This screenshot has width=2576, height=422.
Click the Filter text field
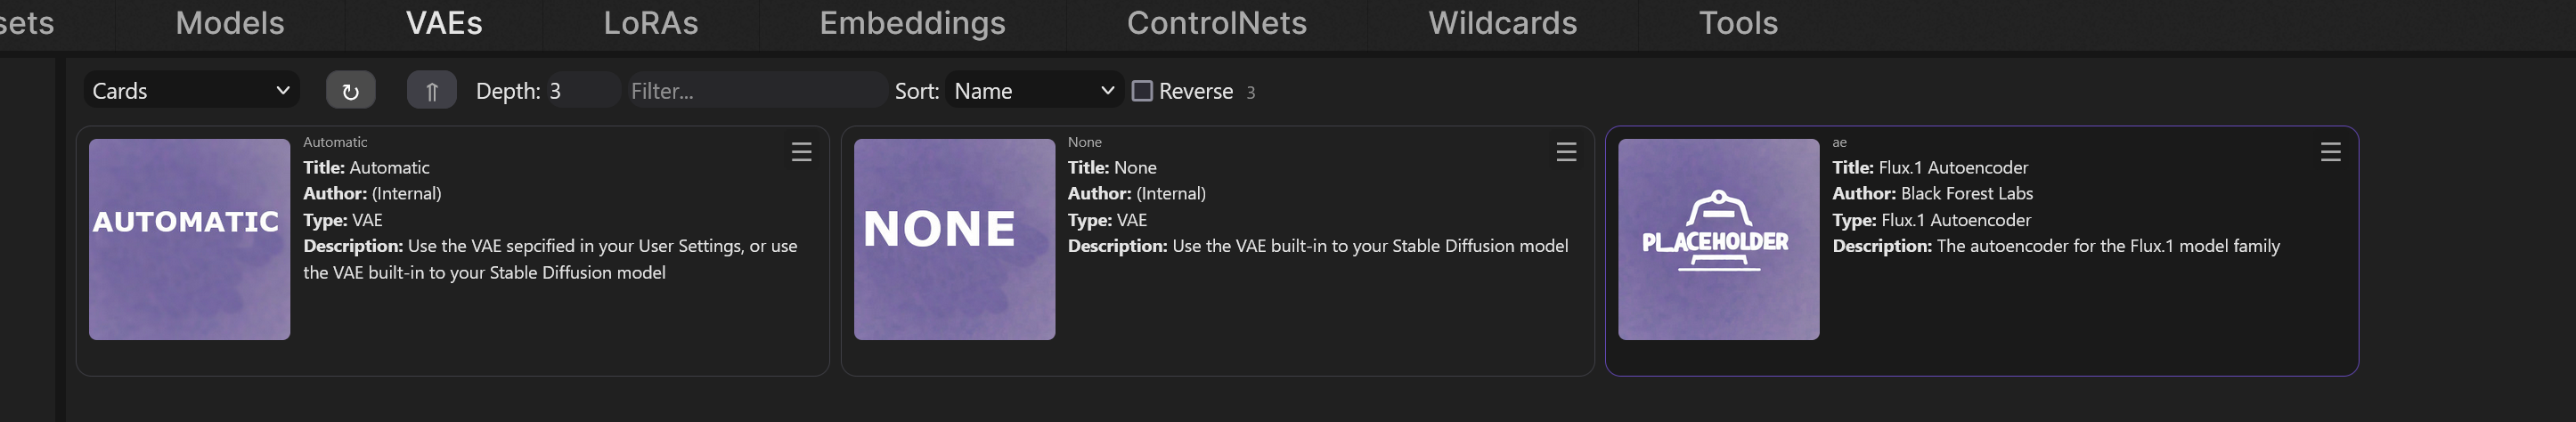point(755,91)
